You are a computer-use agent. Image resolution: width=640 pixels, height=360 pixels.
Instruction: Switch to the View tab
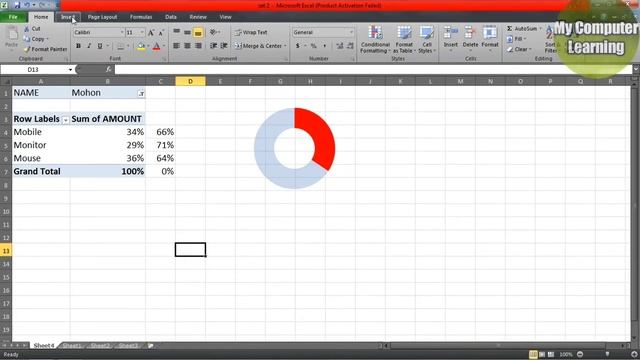point(225,17)
